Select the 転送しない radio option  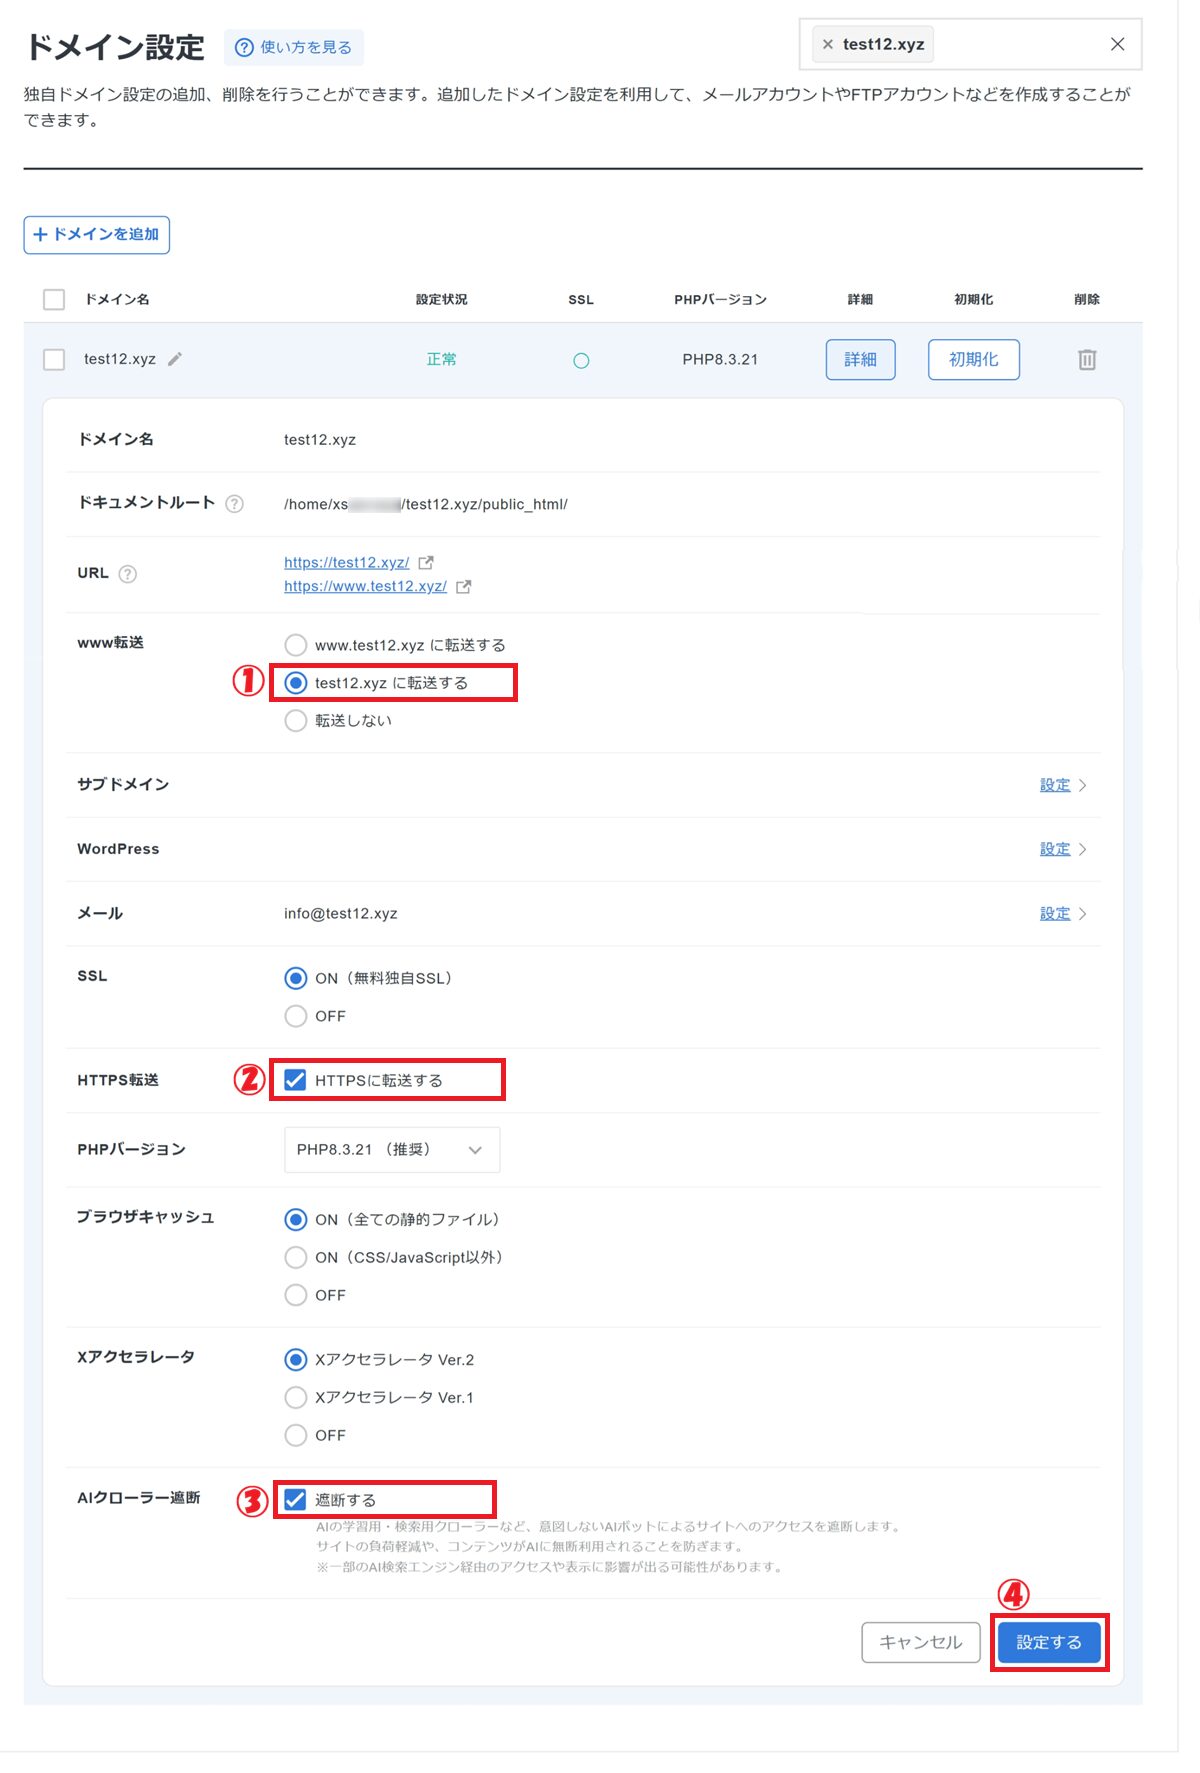click(x=296, y=721)
